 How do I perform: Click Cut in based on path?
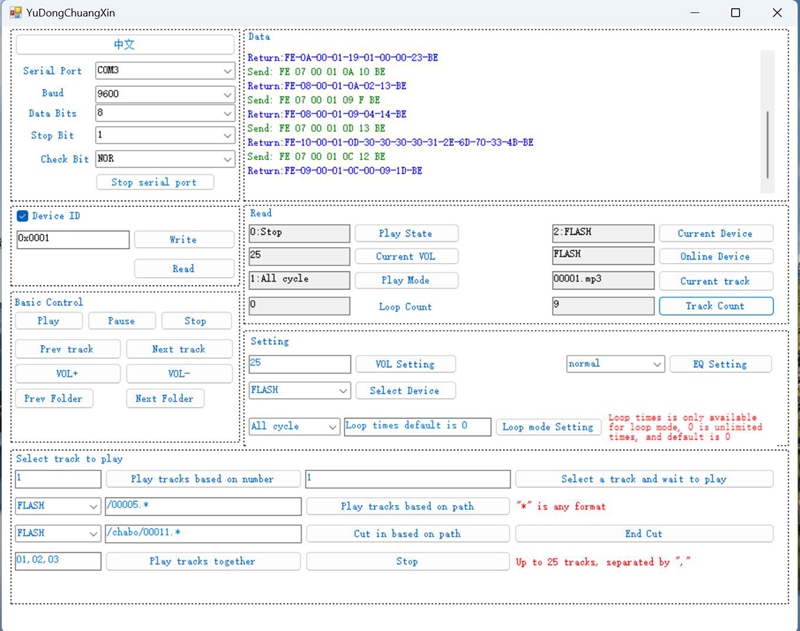click(x=408, y=534)
